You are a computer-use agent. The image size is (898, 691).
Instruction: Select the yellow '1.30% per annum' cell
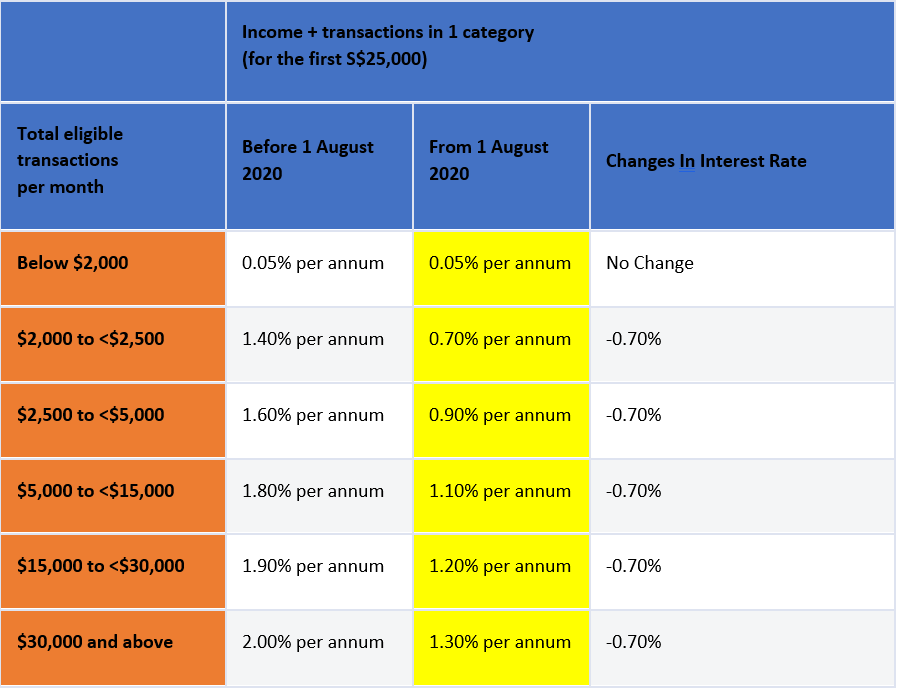[x=500, y=642]
